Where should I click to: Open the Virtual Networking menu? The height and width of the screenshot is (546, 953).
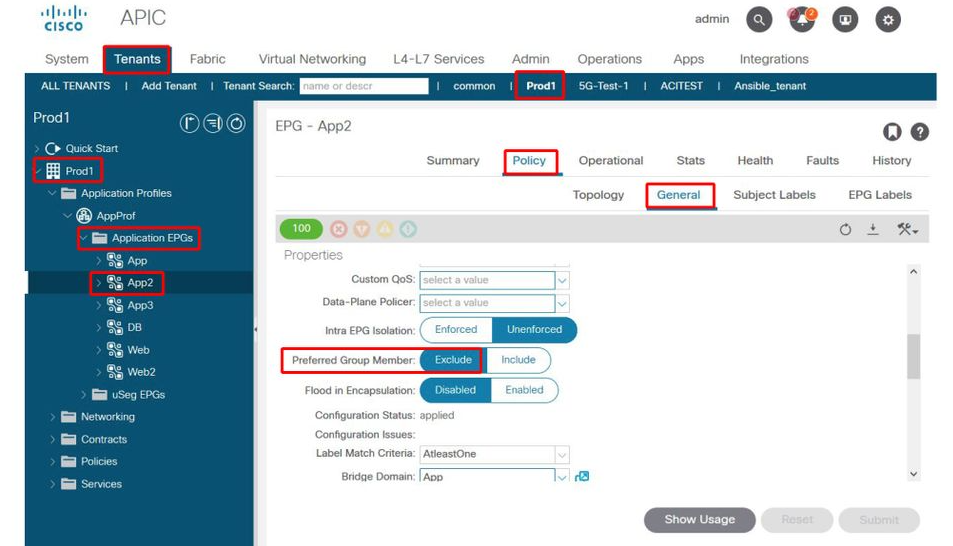312,59
